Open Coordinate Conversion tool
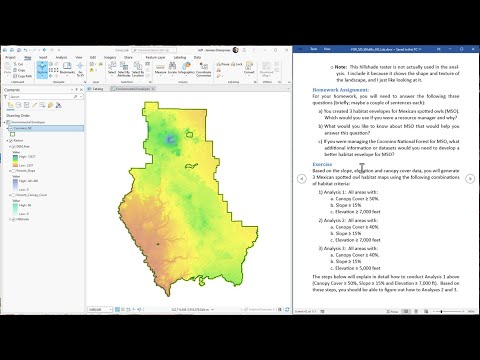Screen dimensions: 480x360 (x=204, y=69)
